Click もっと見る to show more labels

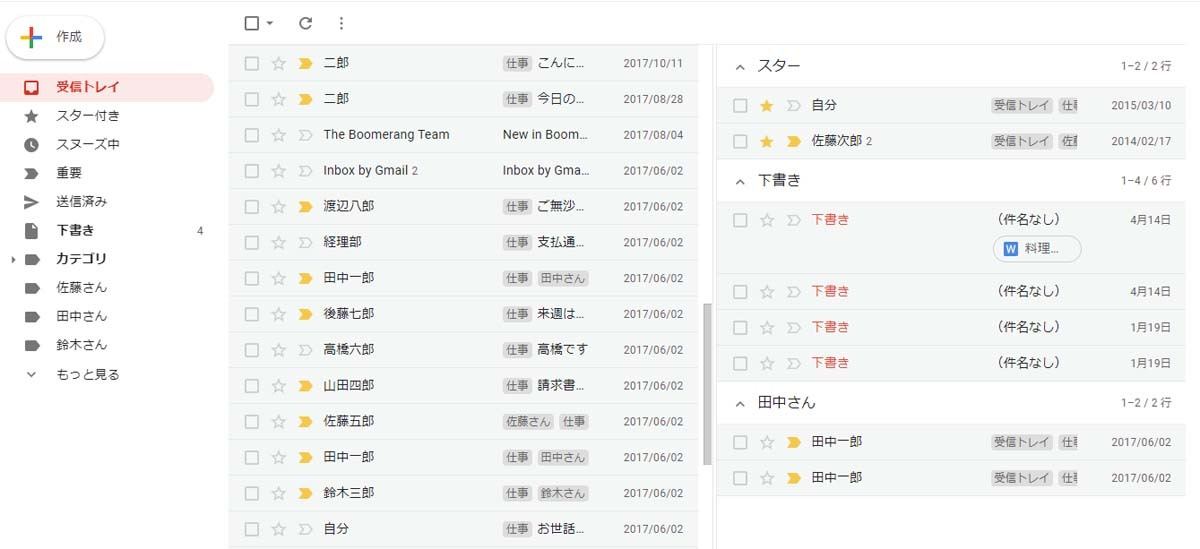point(87,375)
